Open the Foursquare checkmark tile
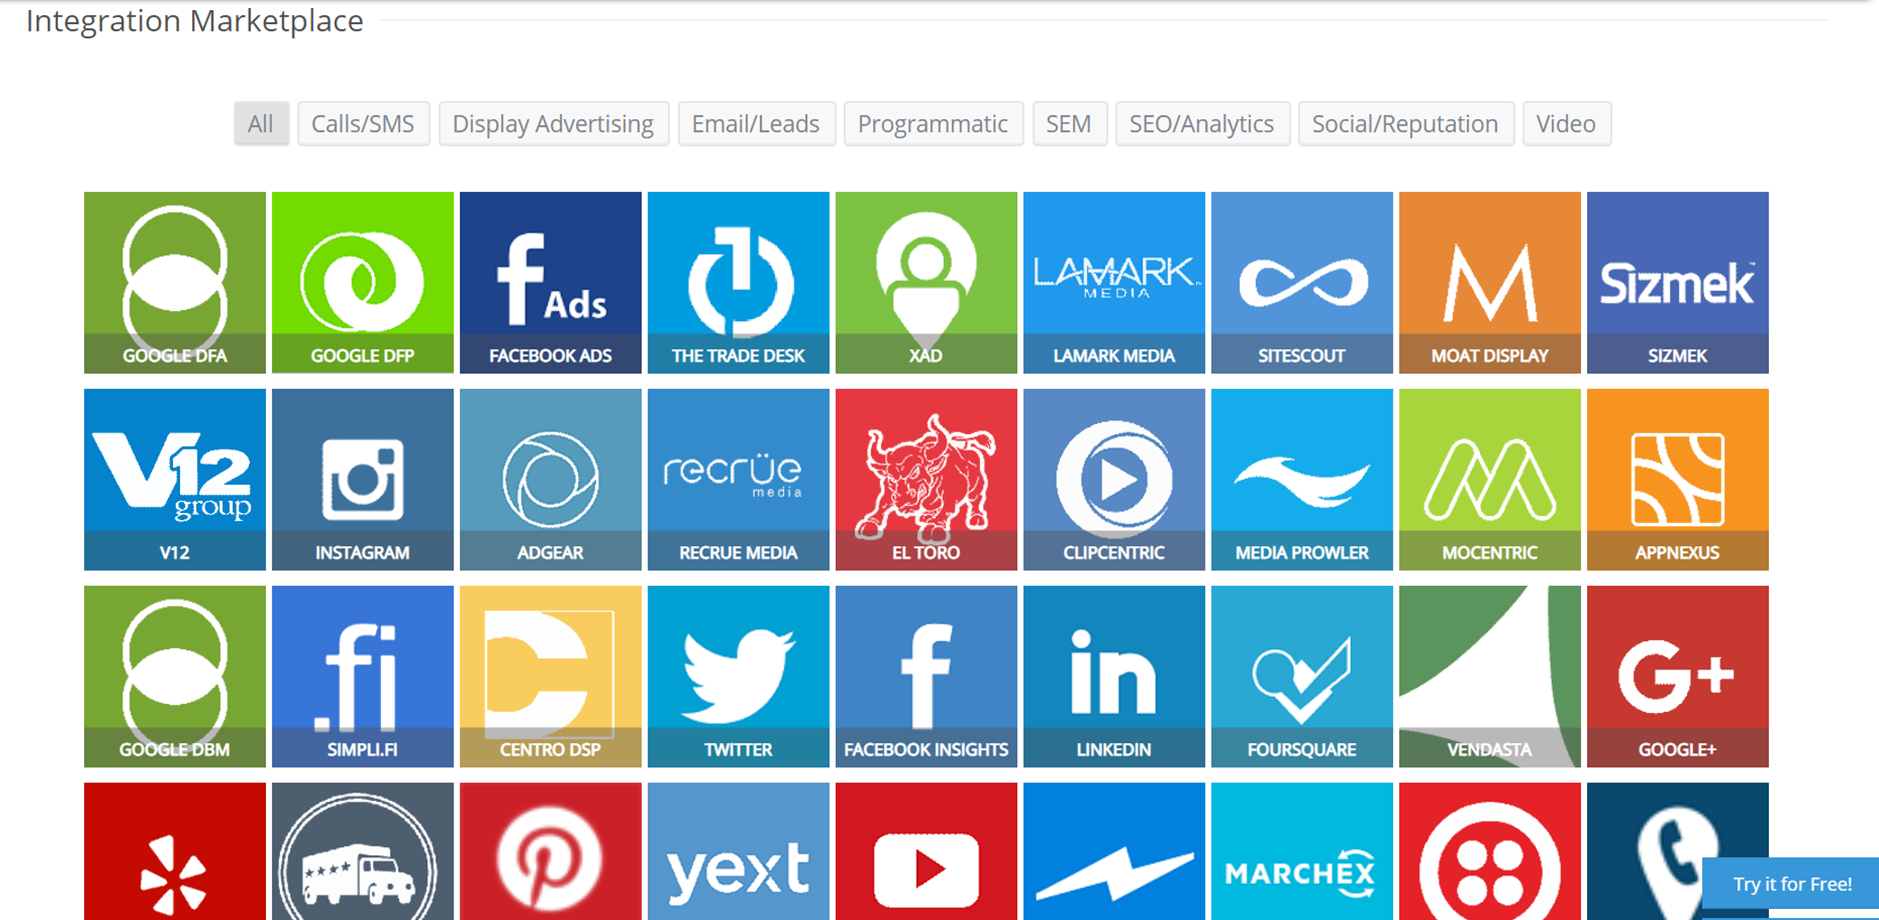Image resolution: width=1879 pixels, height=920 pixels. coord(1301,676)
